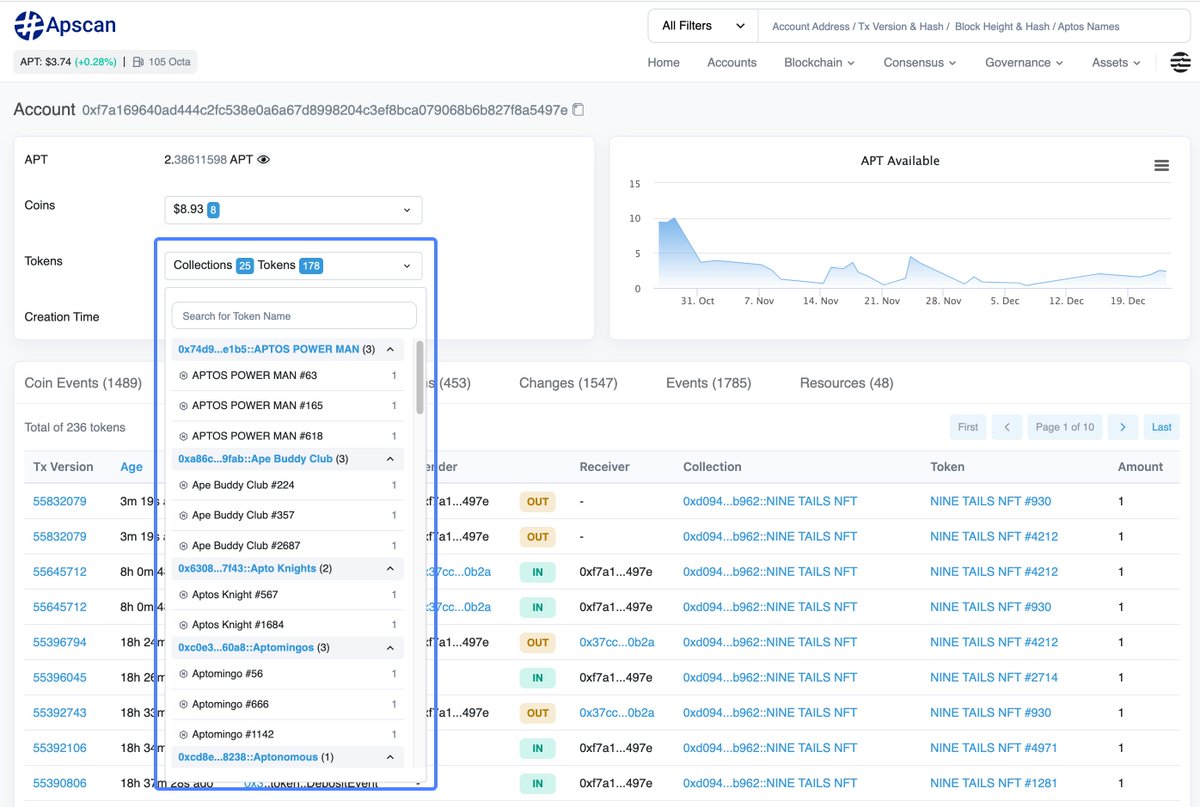Open transaction version 55390806
The height and width of the screenshot is (807, 1200).
click(60, 784)
